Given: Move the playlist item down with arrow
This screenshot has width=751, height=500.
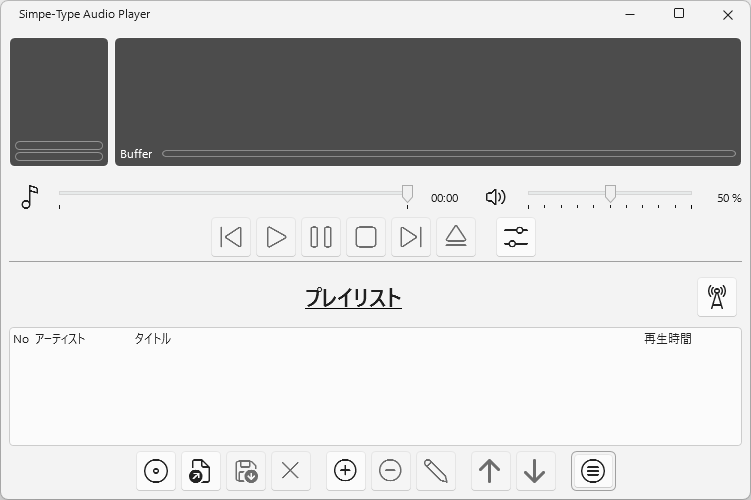Looking at the screenshot, I should pos(535,471).
